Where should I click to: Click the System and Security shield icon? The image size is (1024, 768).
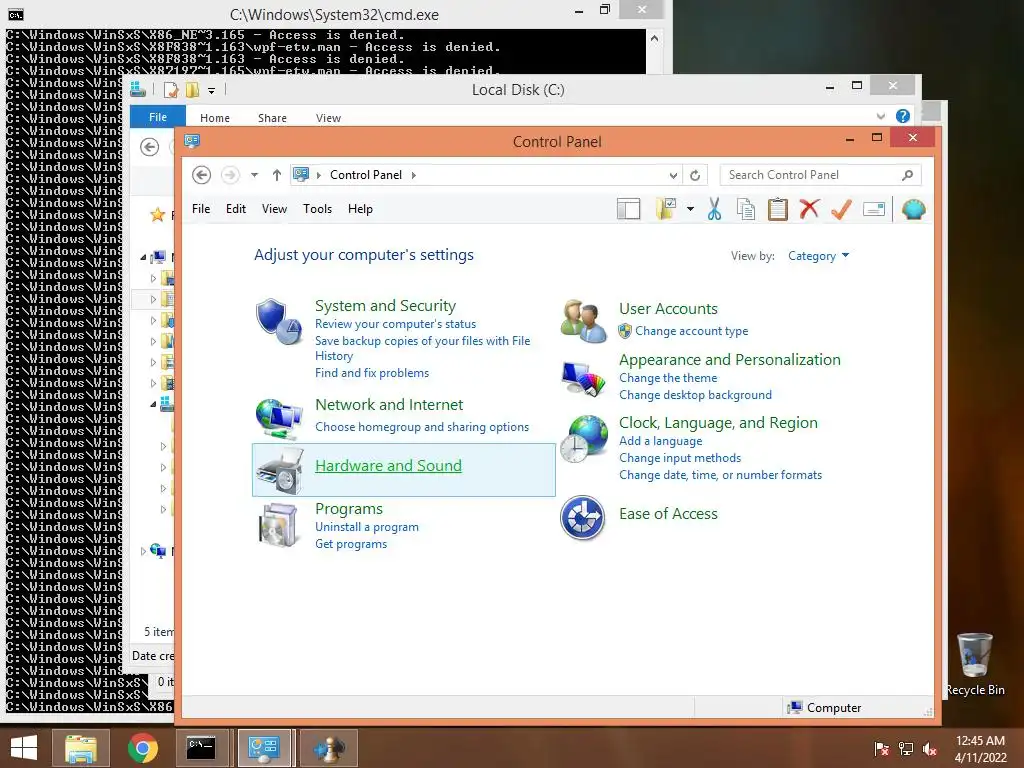coord(279,322)
